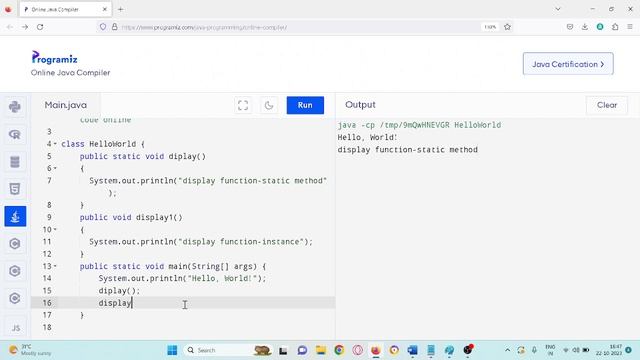Go forward in browser history
640x360 pixels.
pyautogui.click(x=25, y=27)
